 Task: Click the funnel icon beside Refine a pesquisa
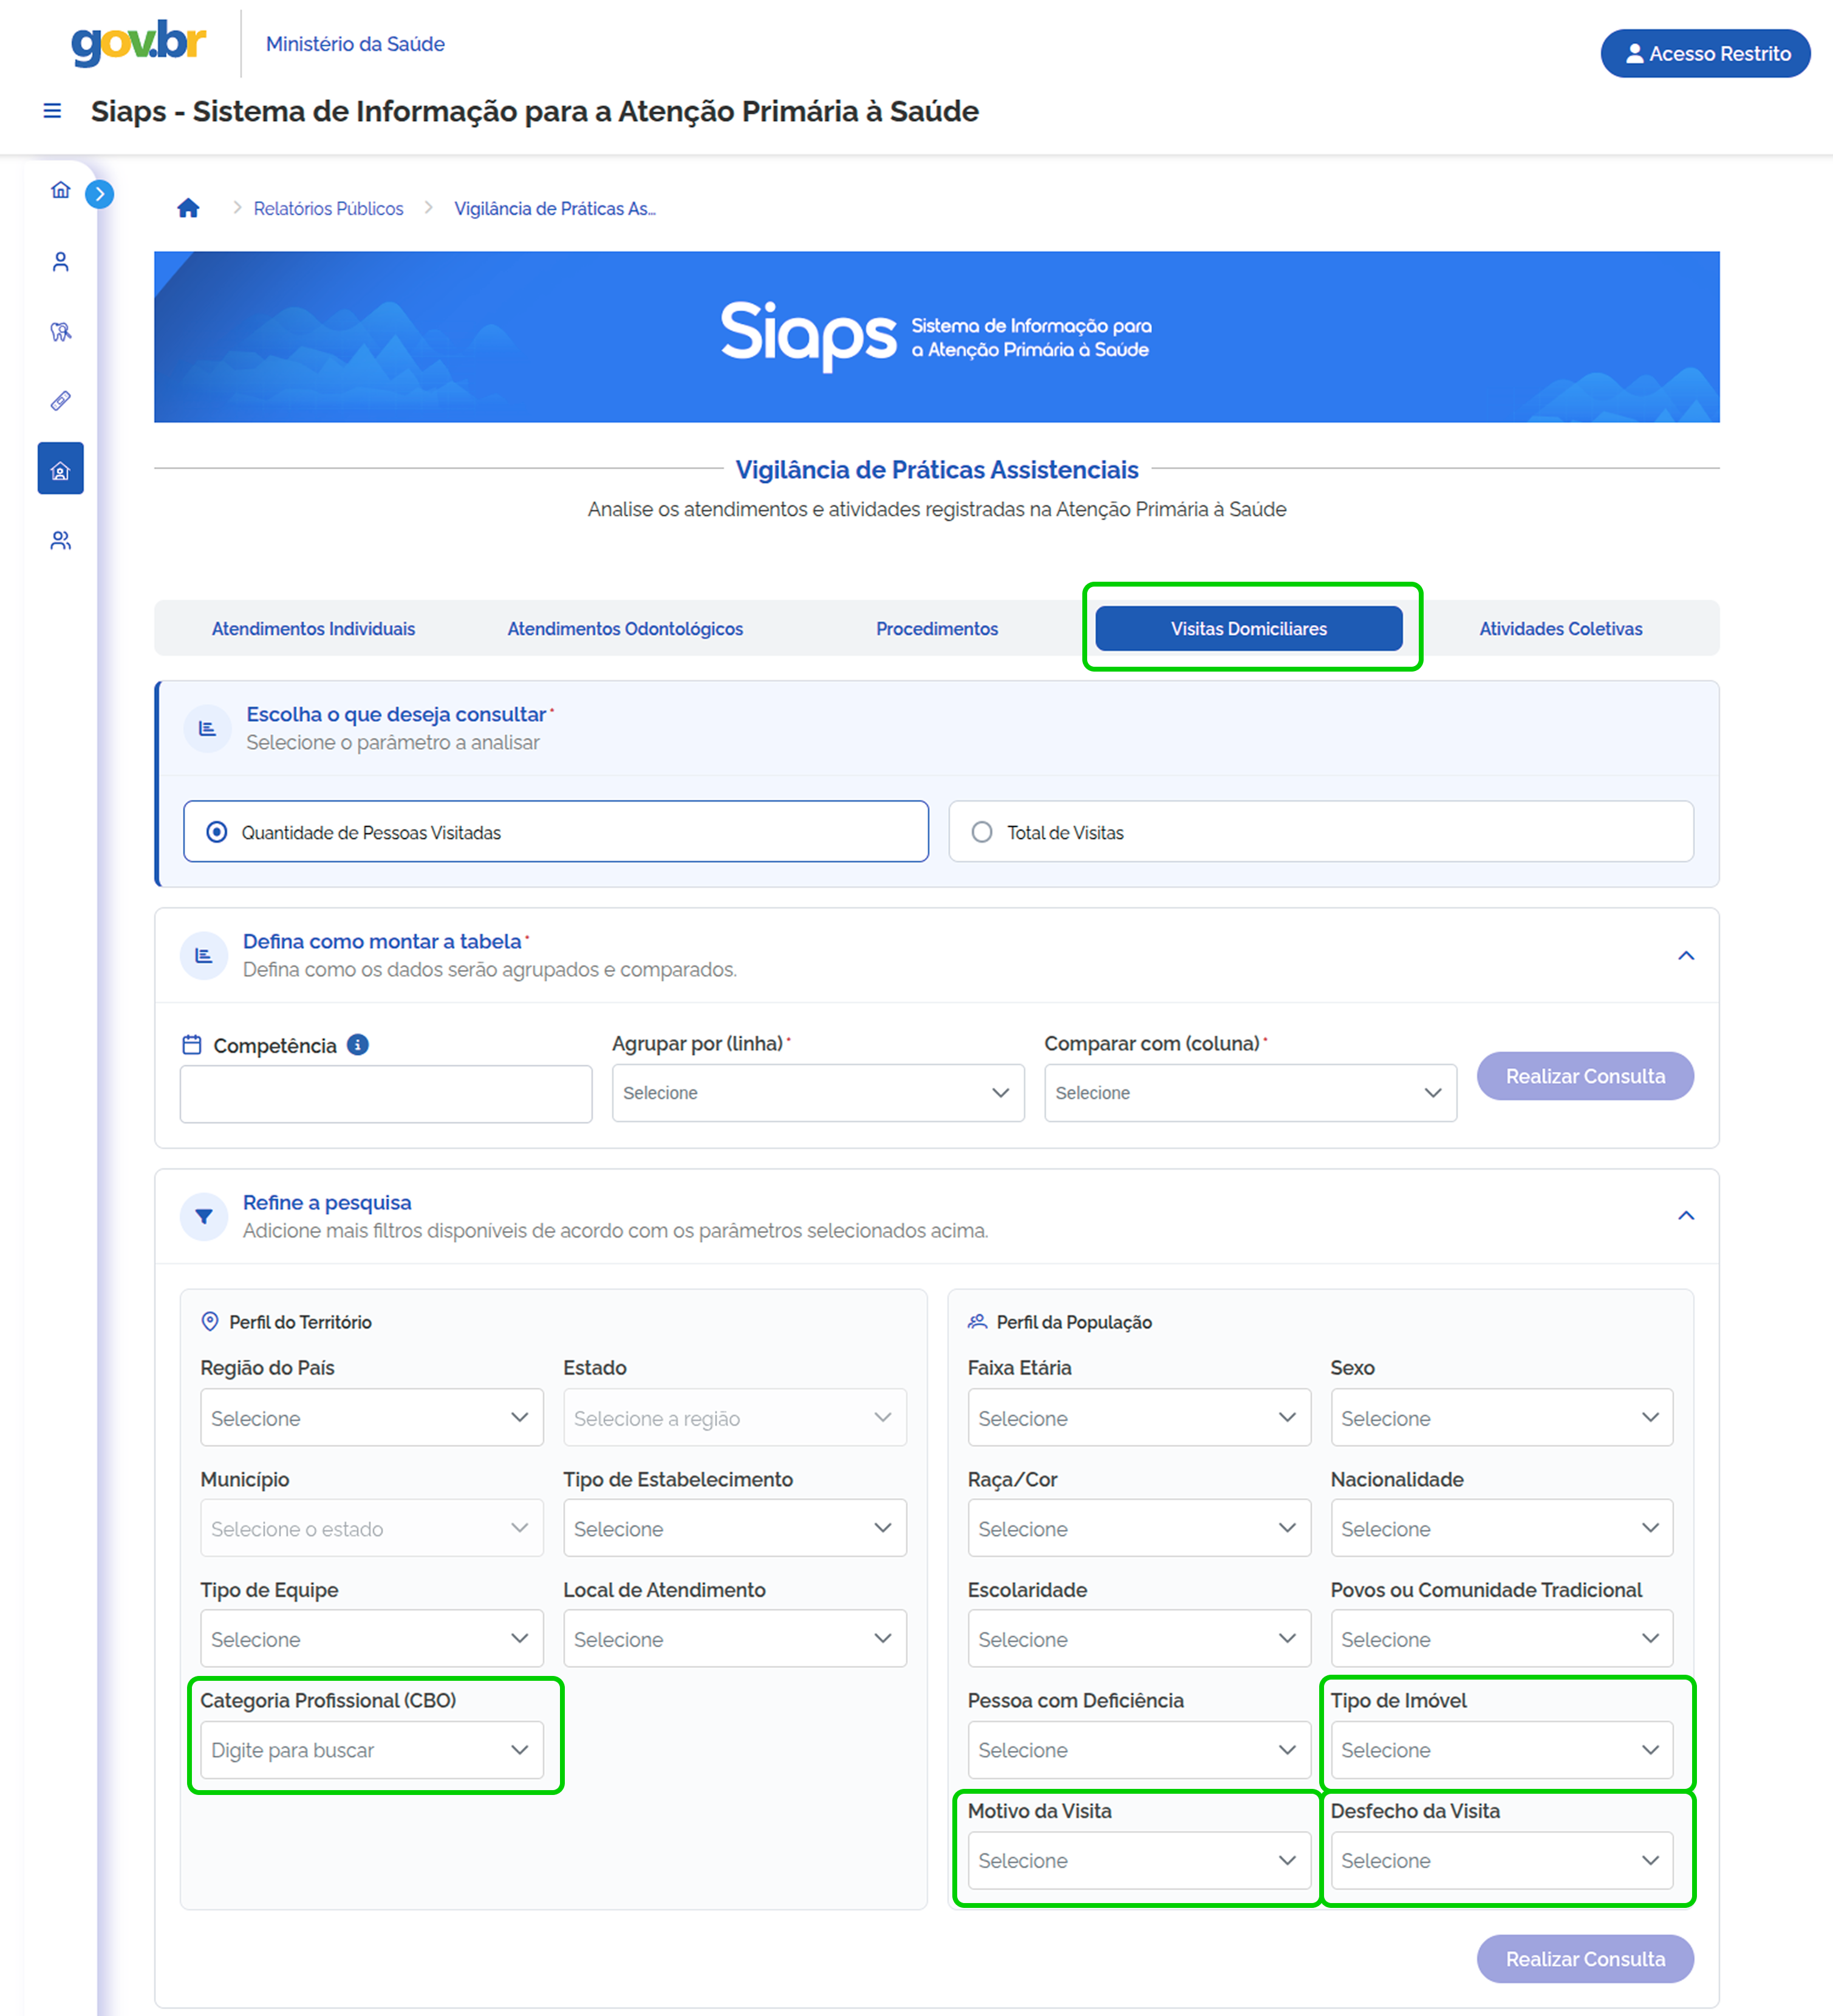(x=204, y=1217)
